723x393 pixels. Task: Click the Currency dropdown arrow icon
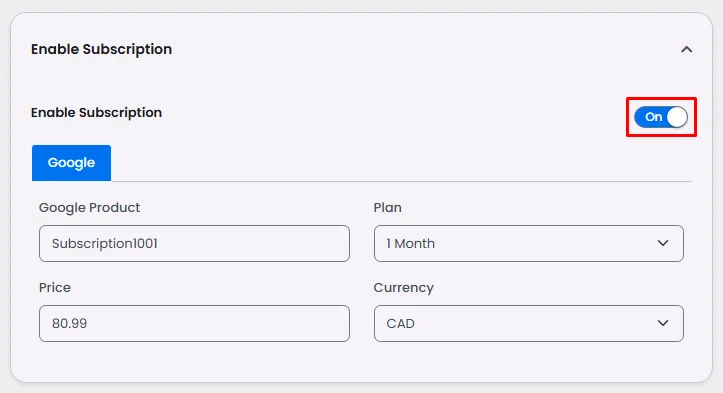point(663,323)
